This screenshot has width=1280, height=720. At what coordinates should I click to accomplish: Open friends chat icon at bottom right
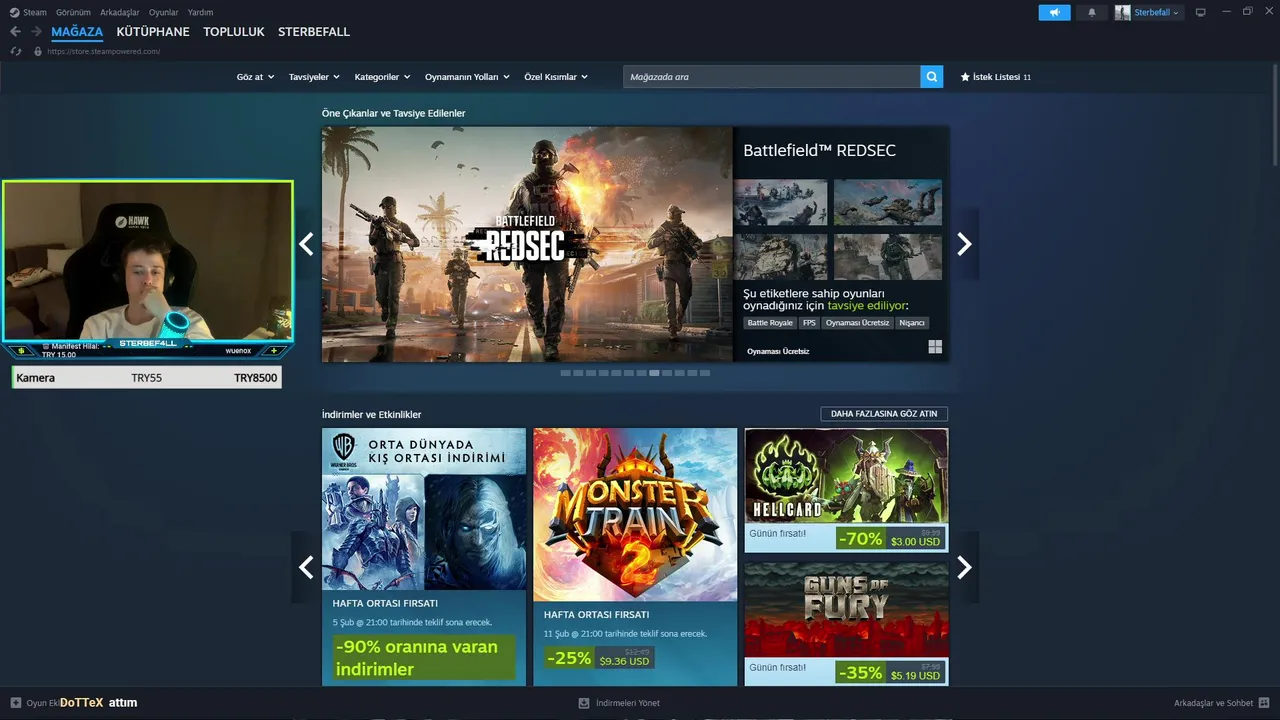1264,703
